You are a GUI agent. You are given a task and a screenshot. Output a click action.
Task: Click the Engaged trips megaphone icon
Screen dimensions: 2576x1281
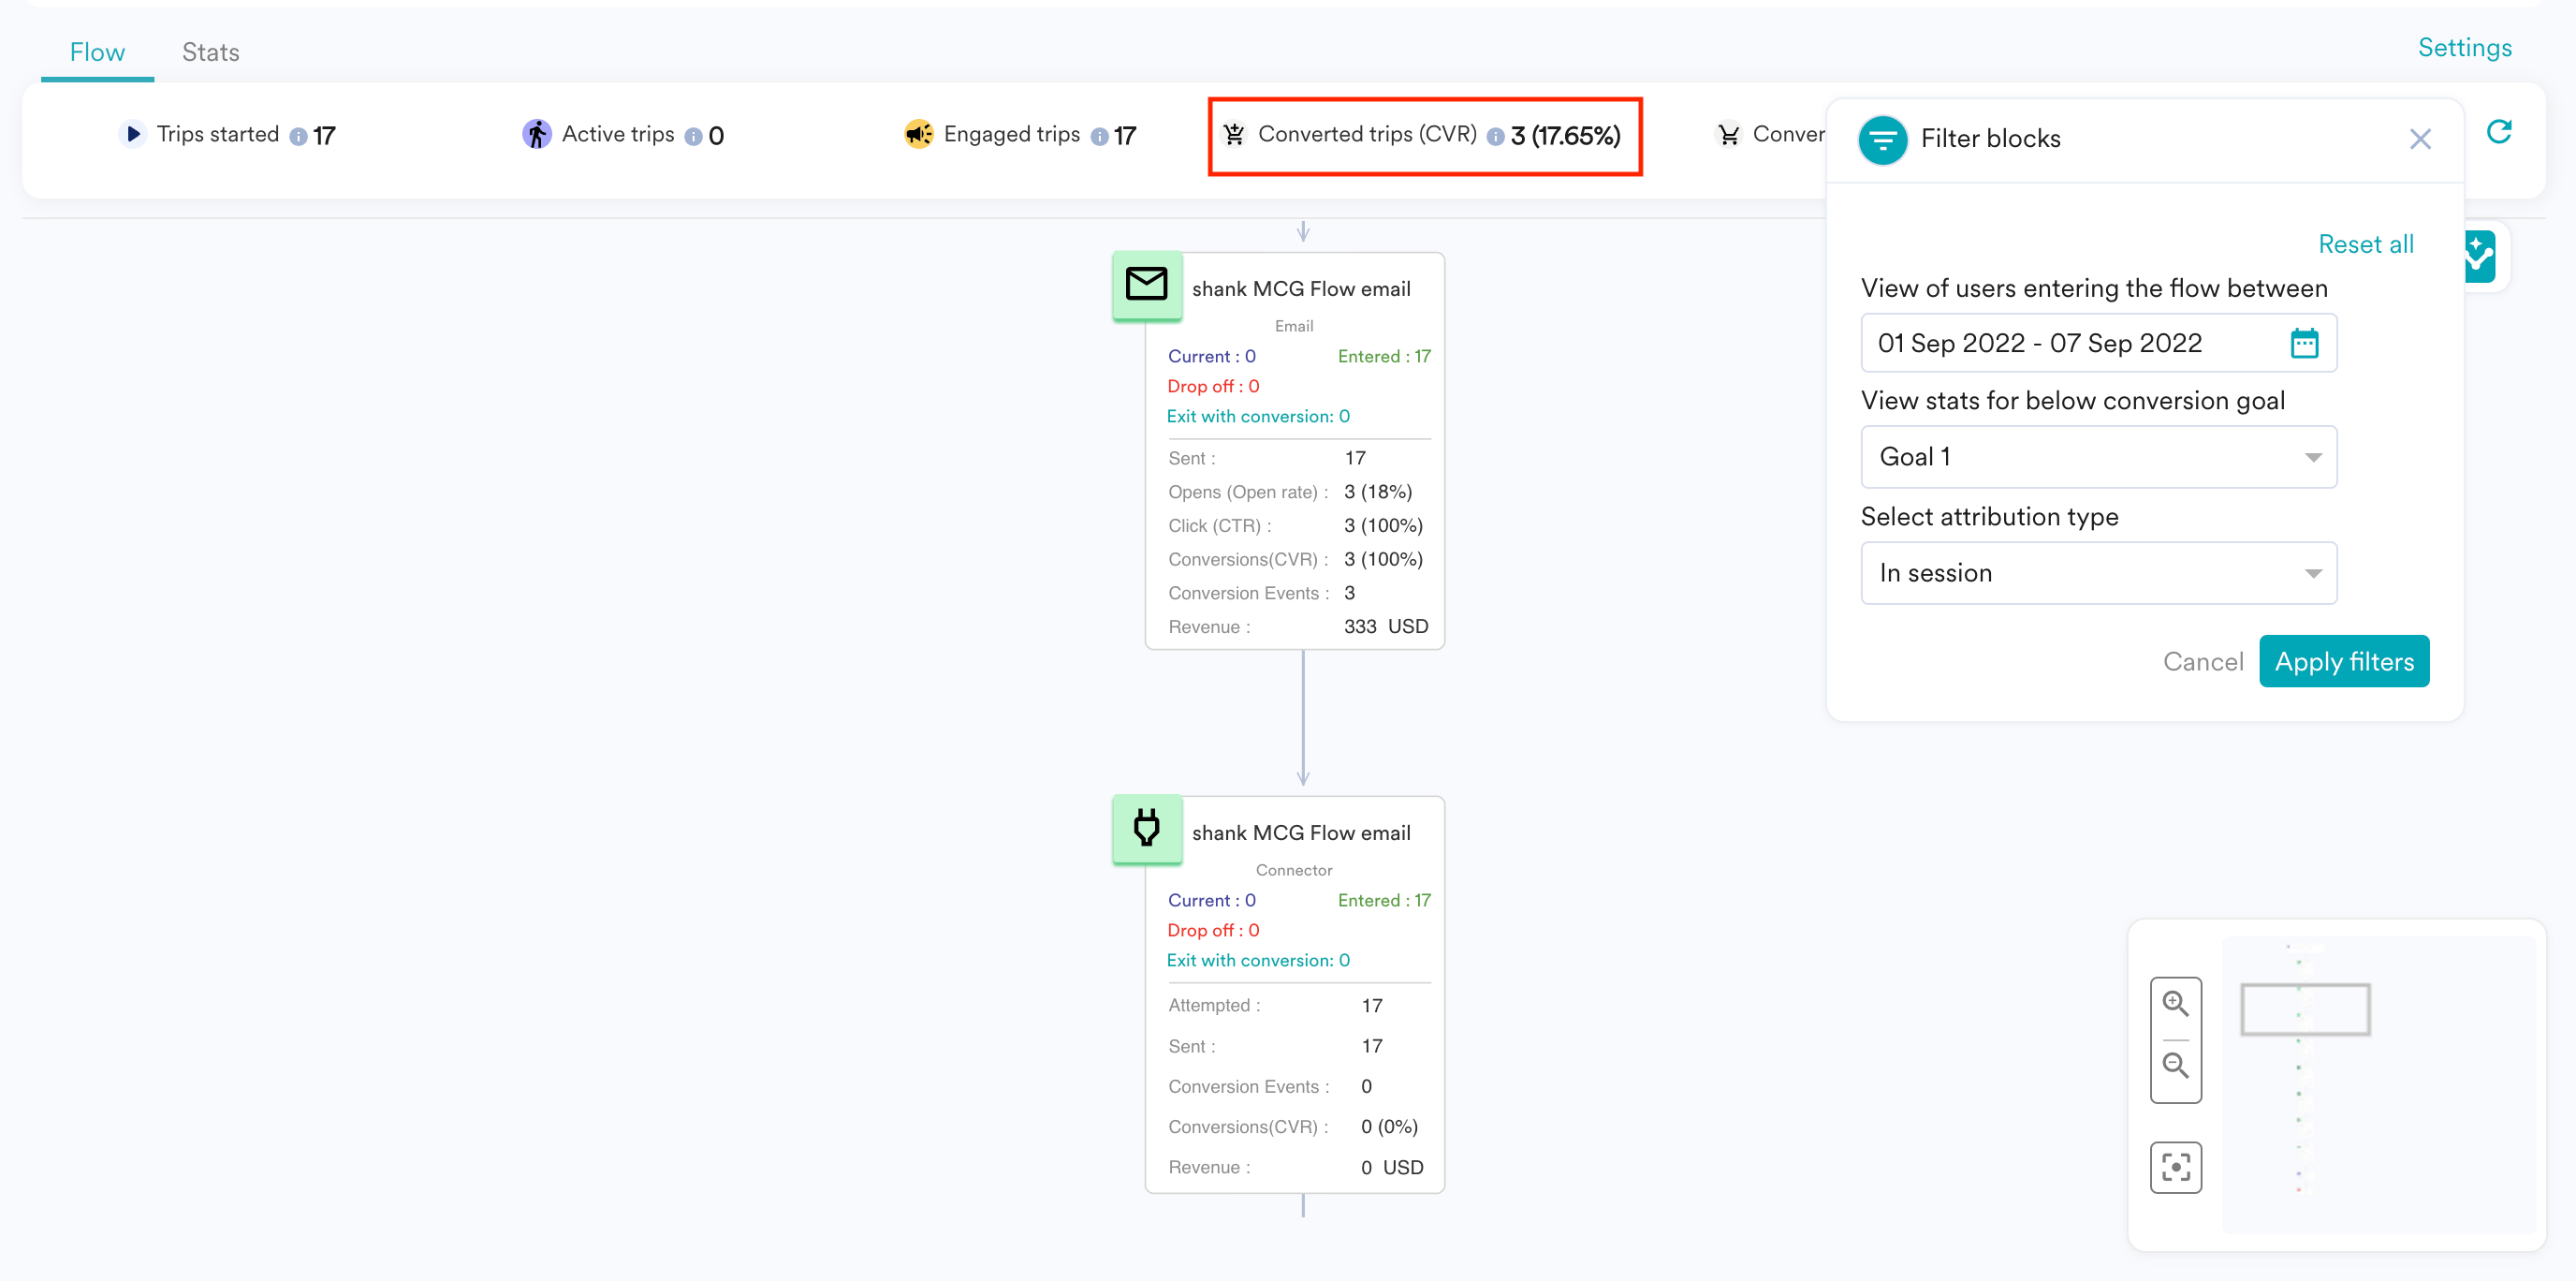918,134
